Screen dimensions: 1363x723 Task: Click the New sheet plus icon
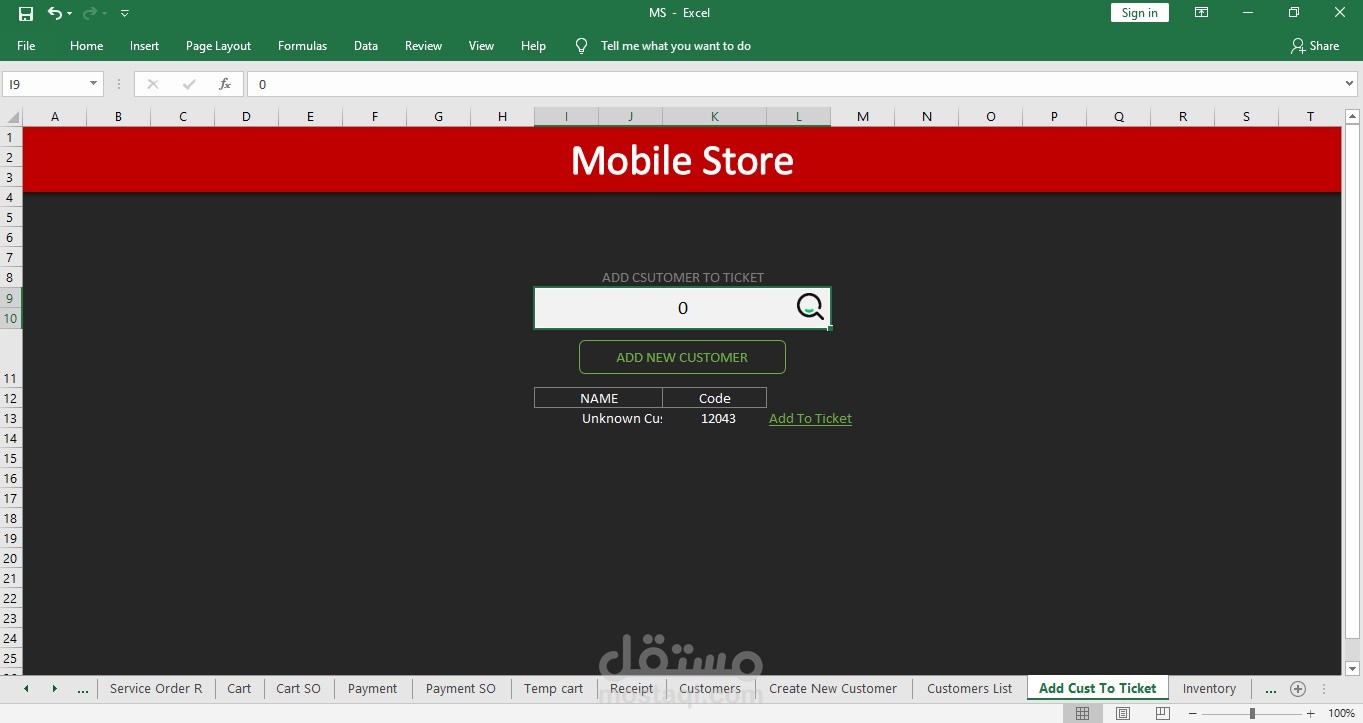tap(1298, 689)
